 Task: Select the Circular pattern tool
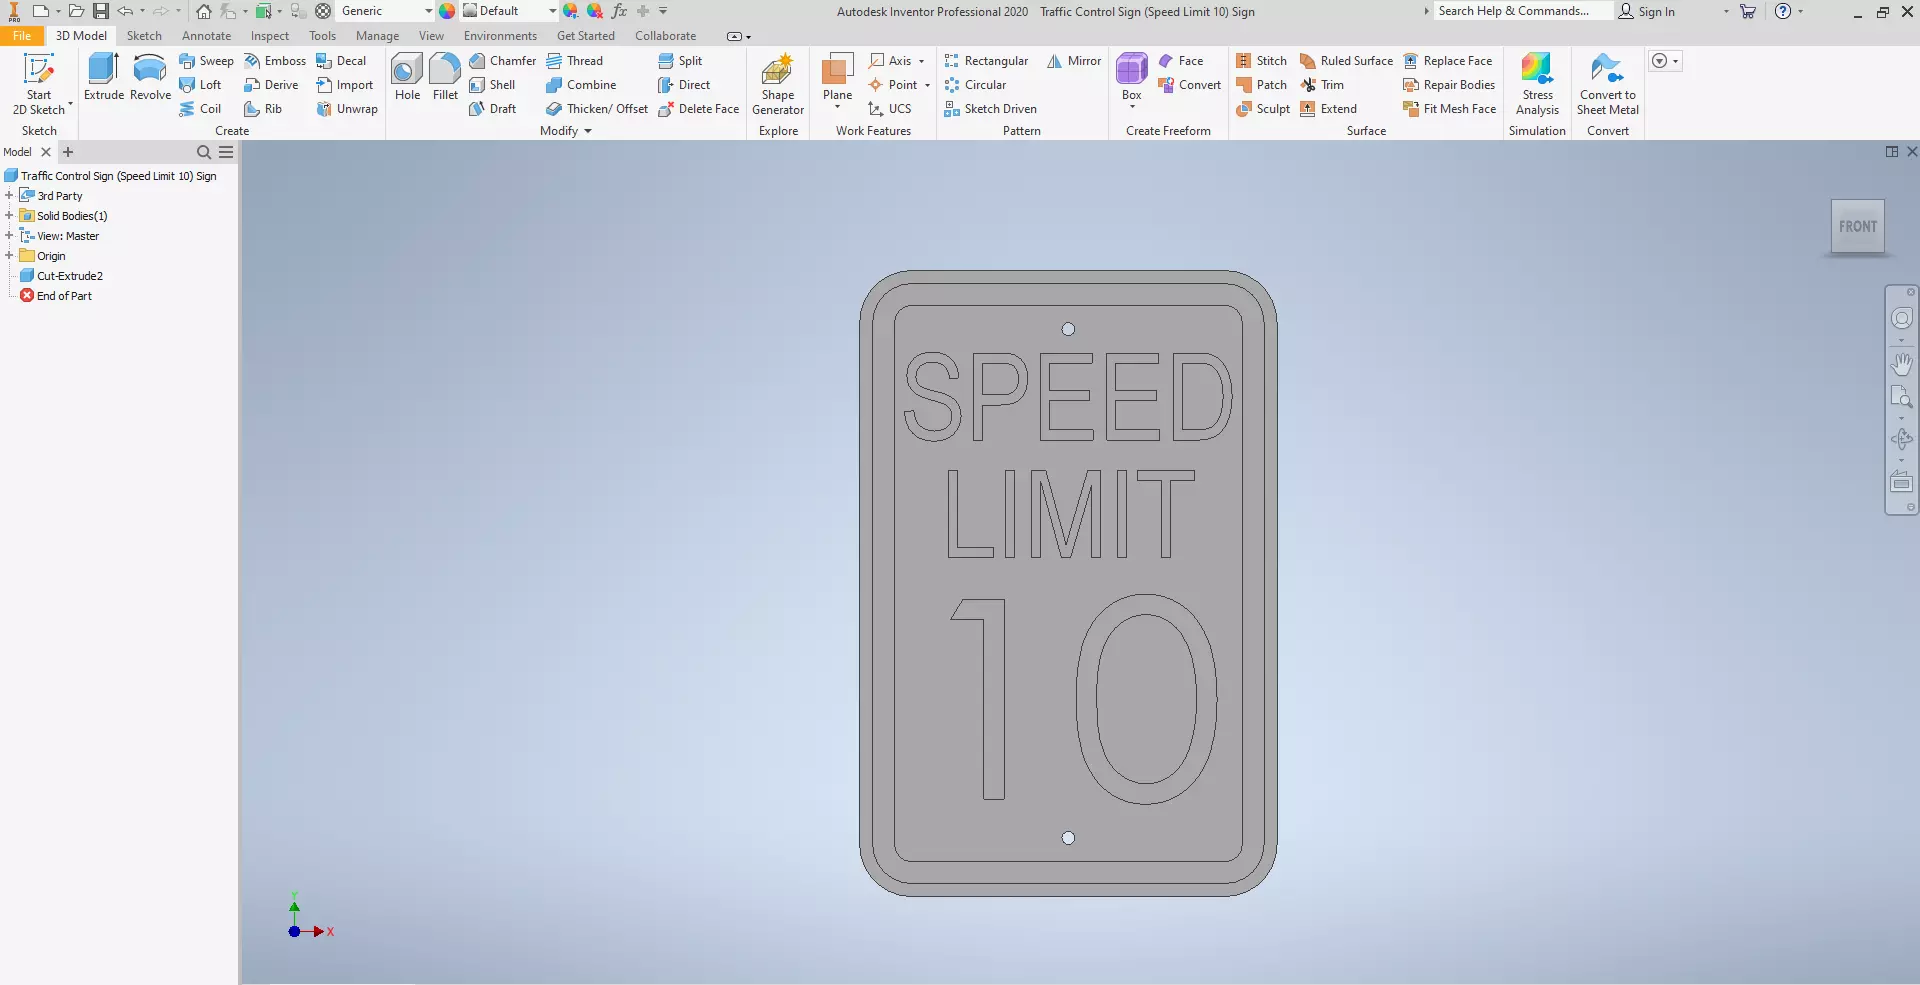[x=975, y=85]
